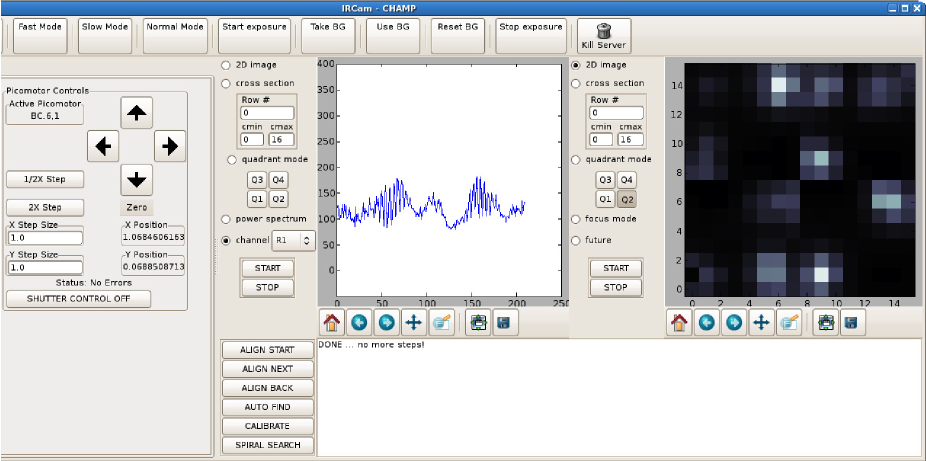Click STOP in the right image panel
The width and height of the screenshot is (926, 461).
click(616, 287)
